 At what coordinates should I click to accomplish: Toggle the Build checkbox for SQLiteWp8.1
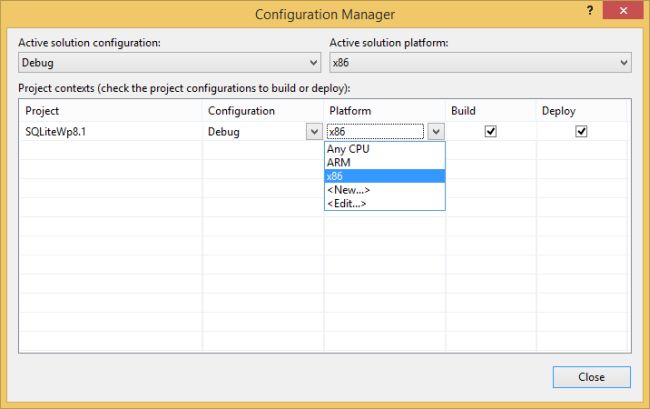click(x=490, y=131)
